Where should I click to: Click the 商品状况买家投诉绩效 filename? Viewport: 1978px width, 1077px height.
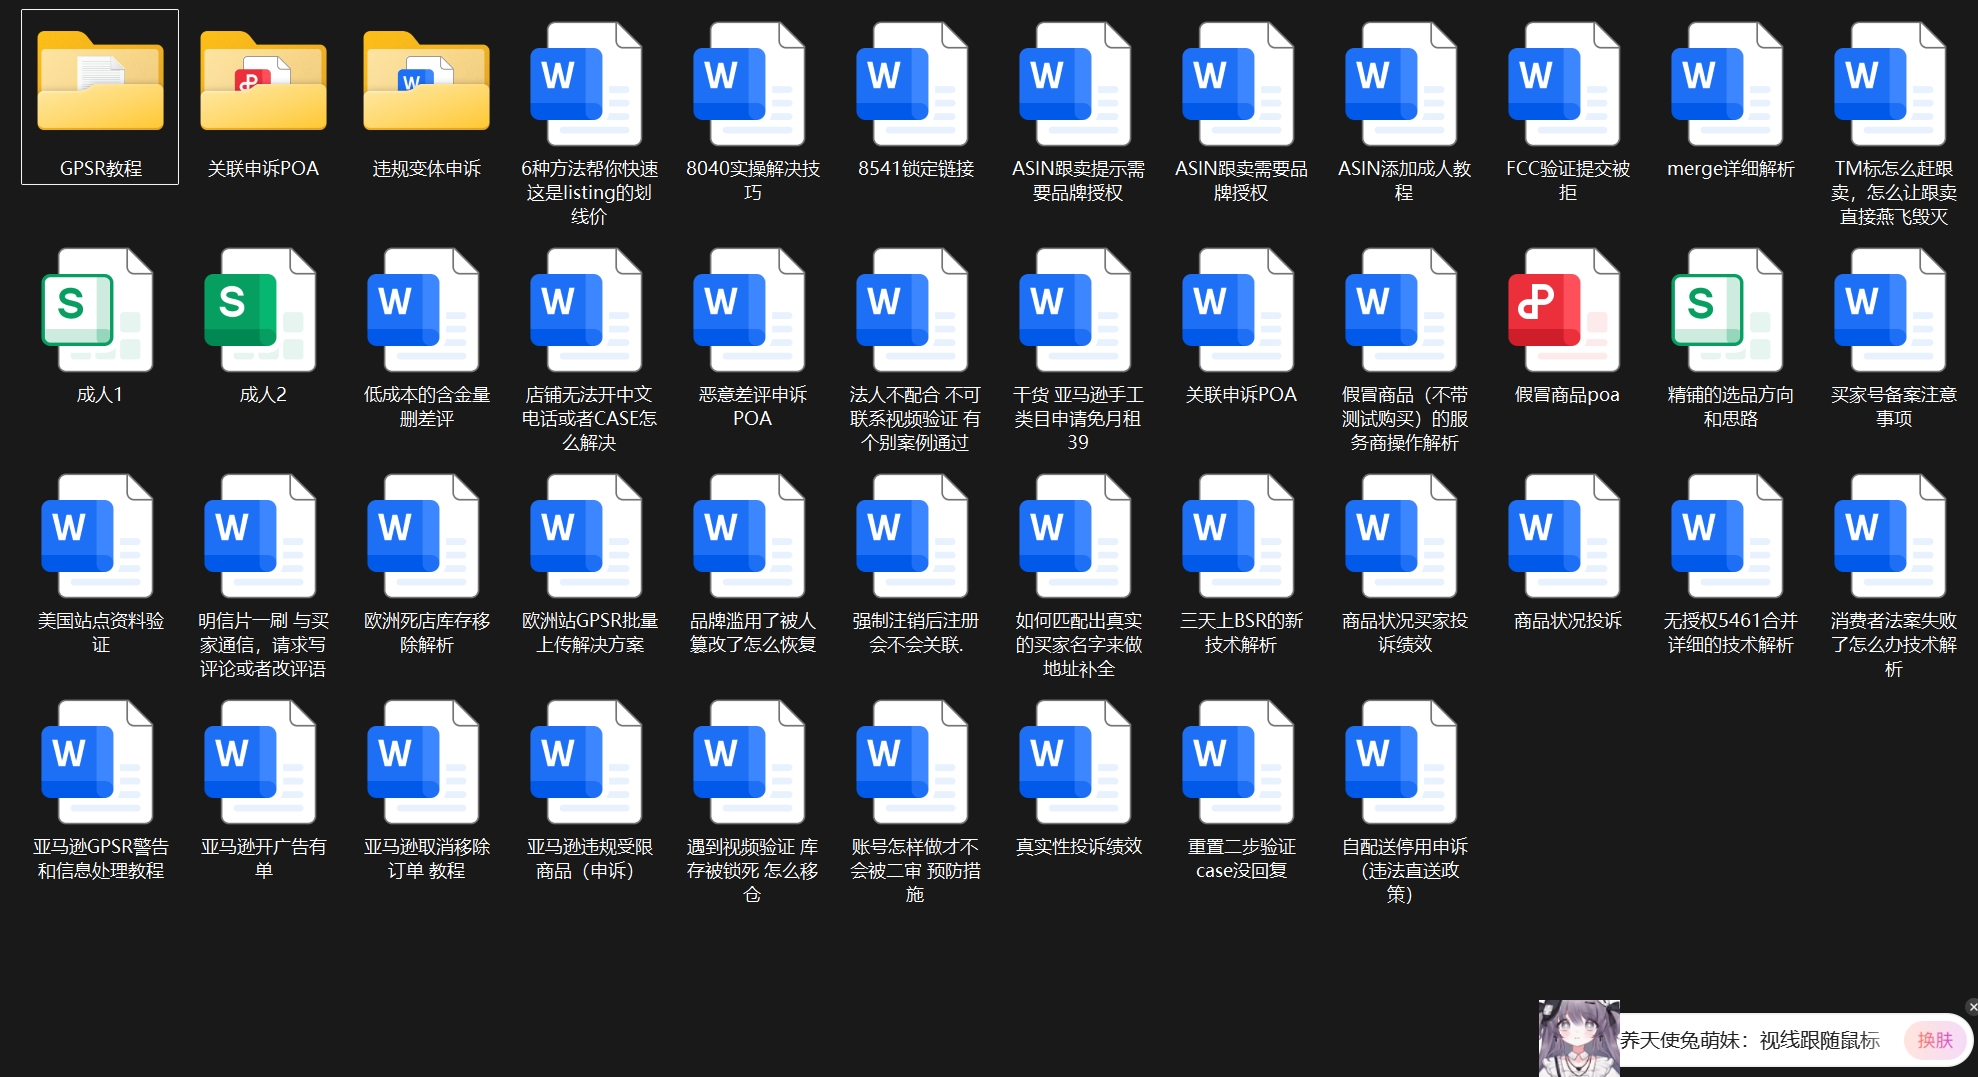click(1404, 632)
